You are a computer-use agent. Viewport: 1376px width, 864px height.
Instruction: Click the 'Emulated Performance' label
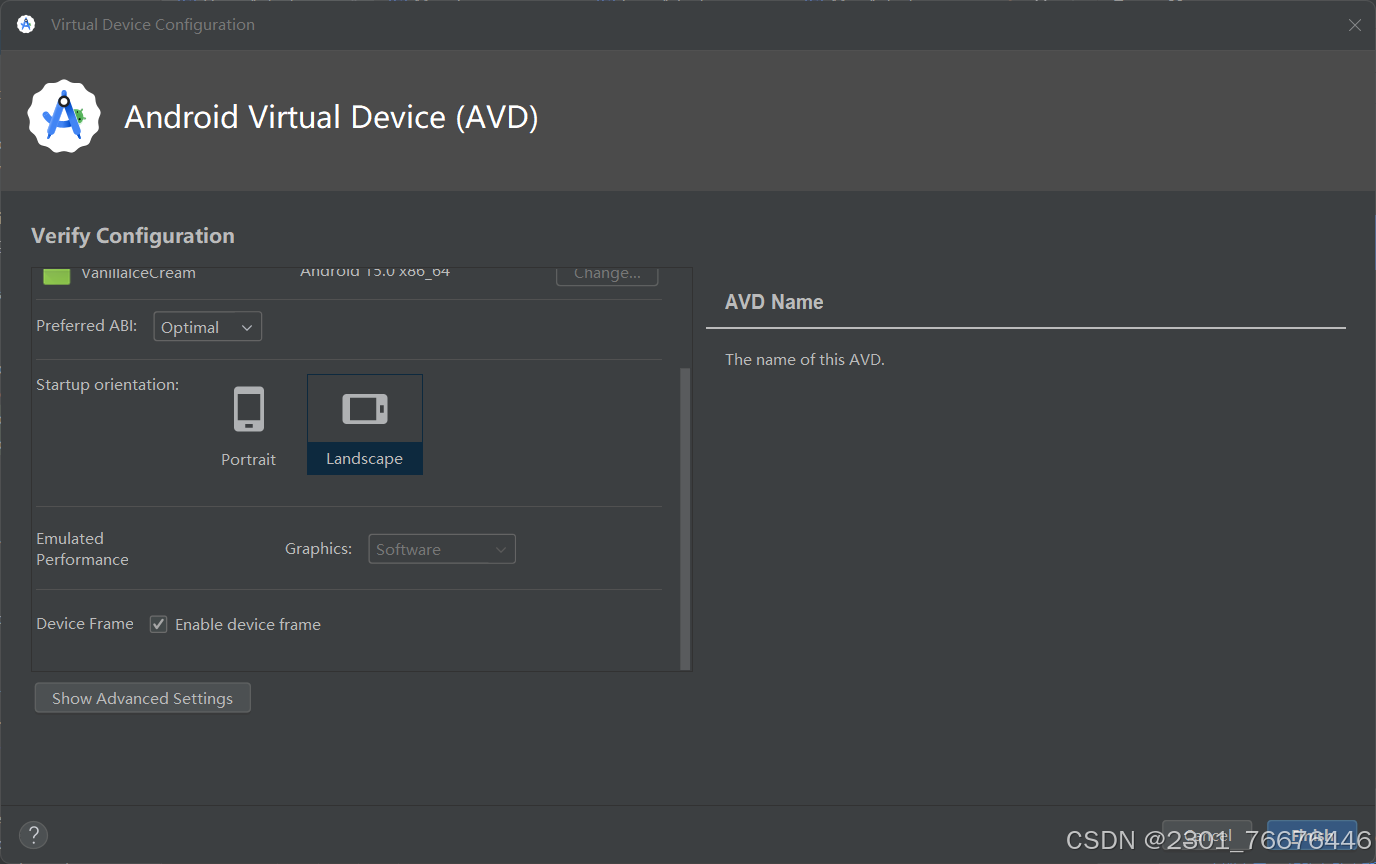82,549
